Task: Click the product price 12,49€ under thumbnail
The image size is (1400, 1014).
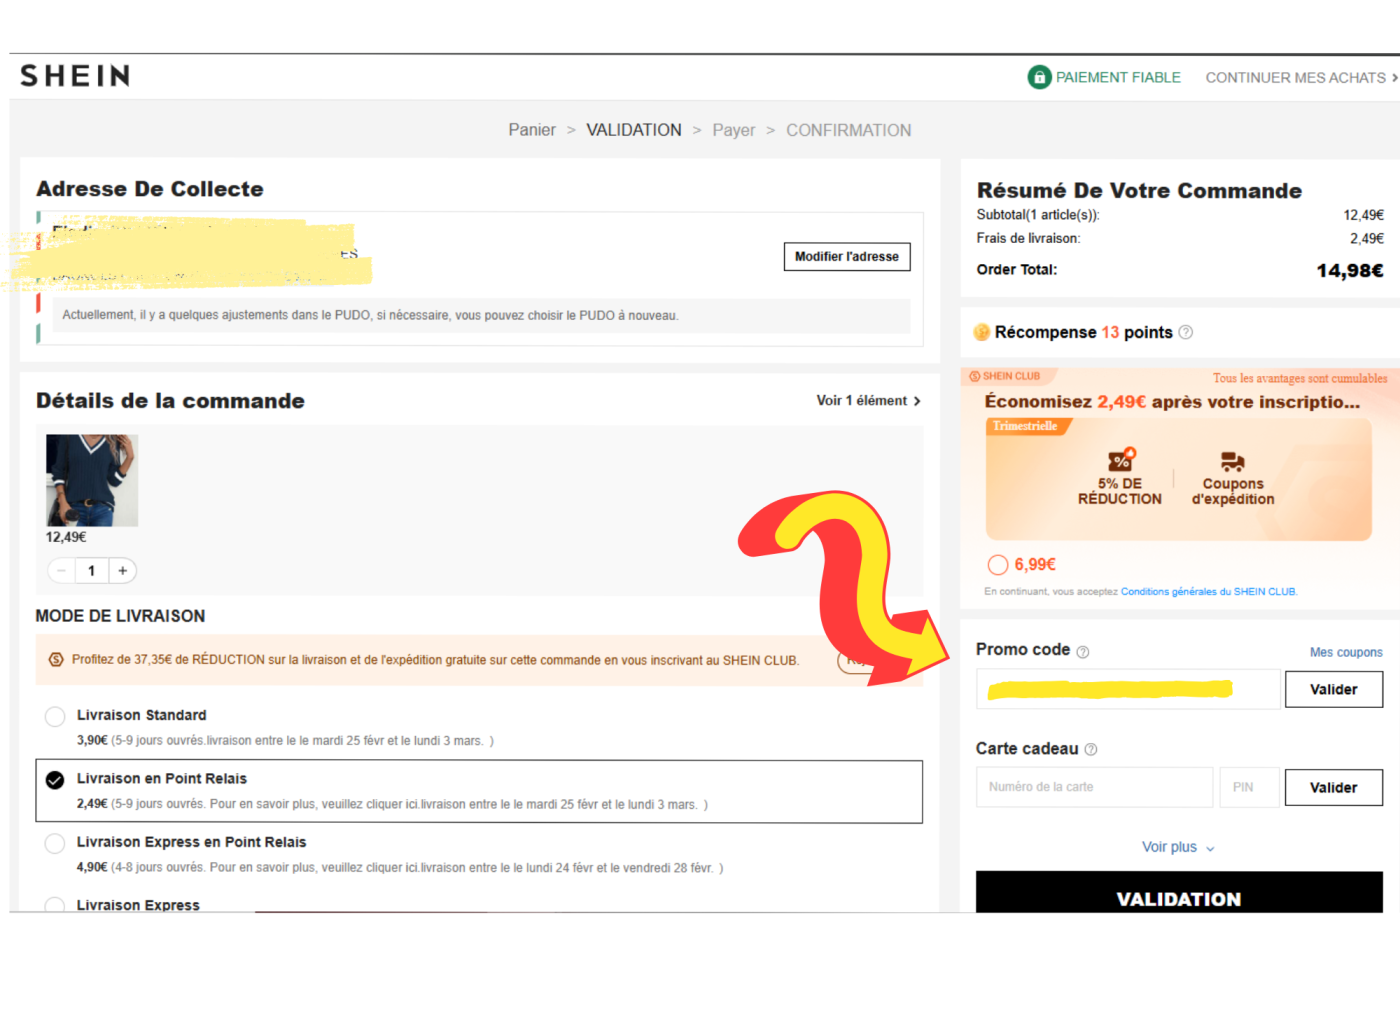Action: pyautogui.click(x=66, y=538)
